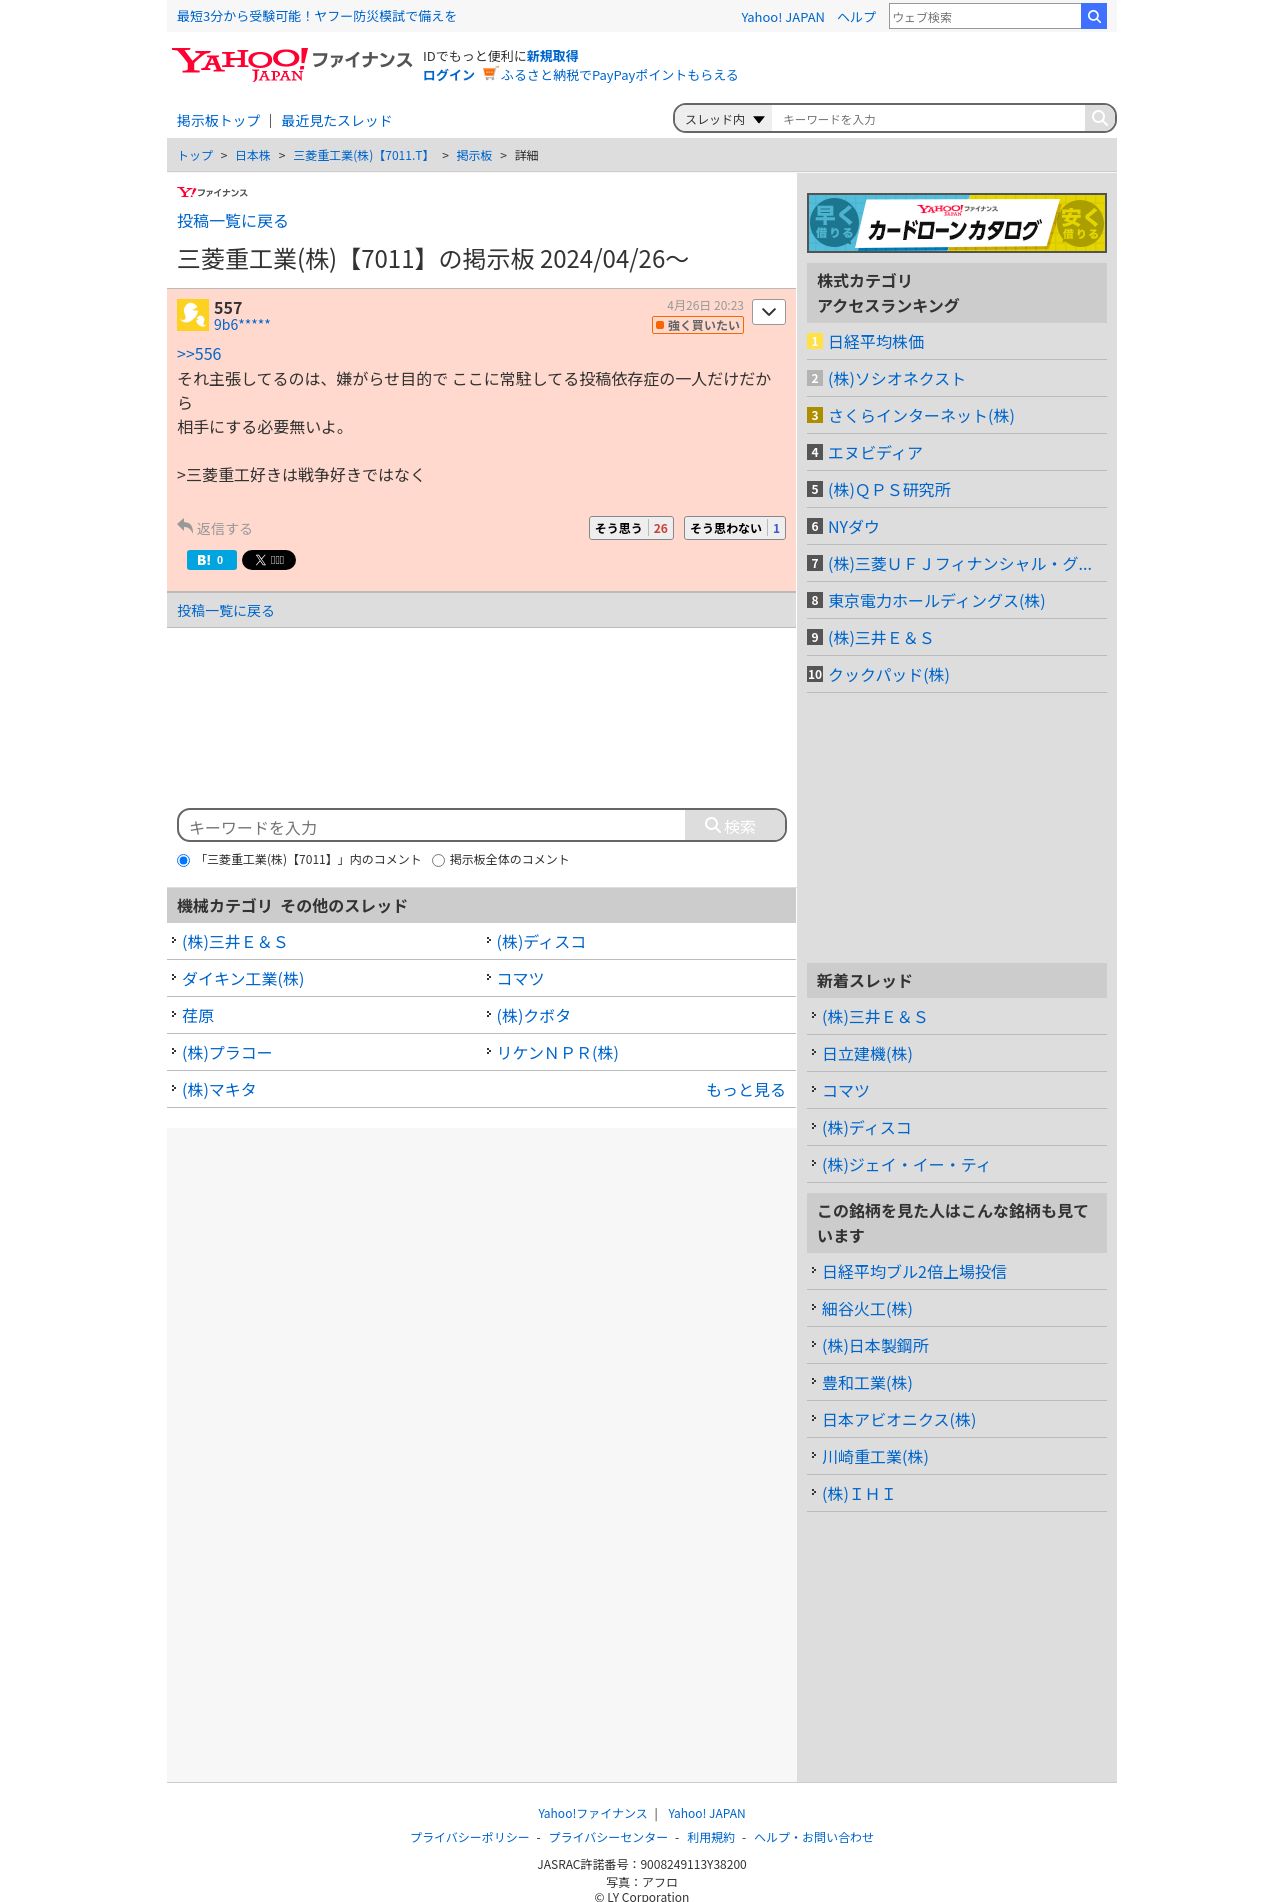Open (株)ジェイ・イー・ティ thread

(906, 1165)
